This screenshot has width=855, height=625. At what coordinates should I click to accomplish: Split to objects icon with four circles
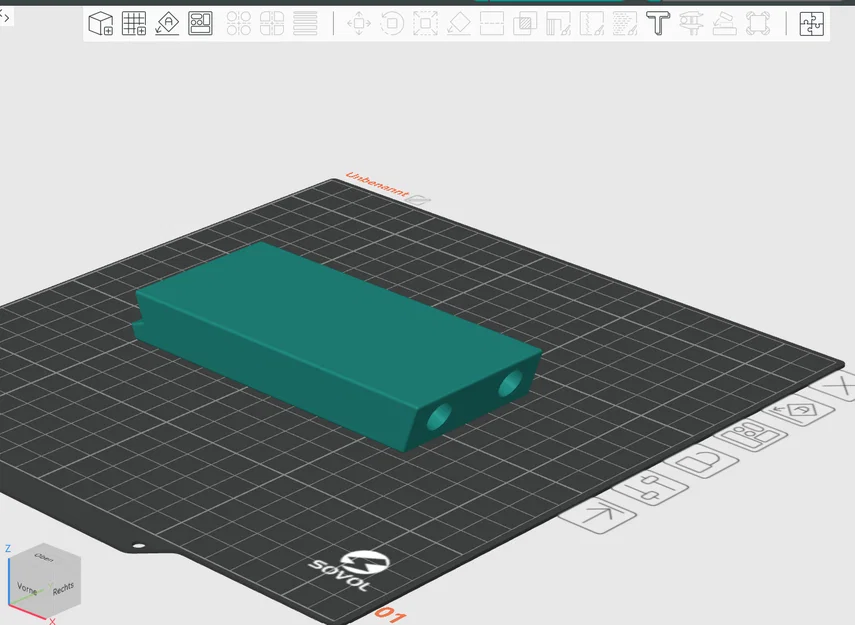(x=239, y=23)
